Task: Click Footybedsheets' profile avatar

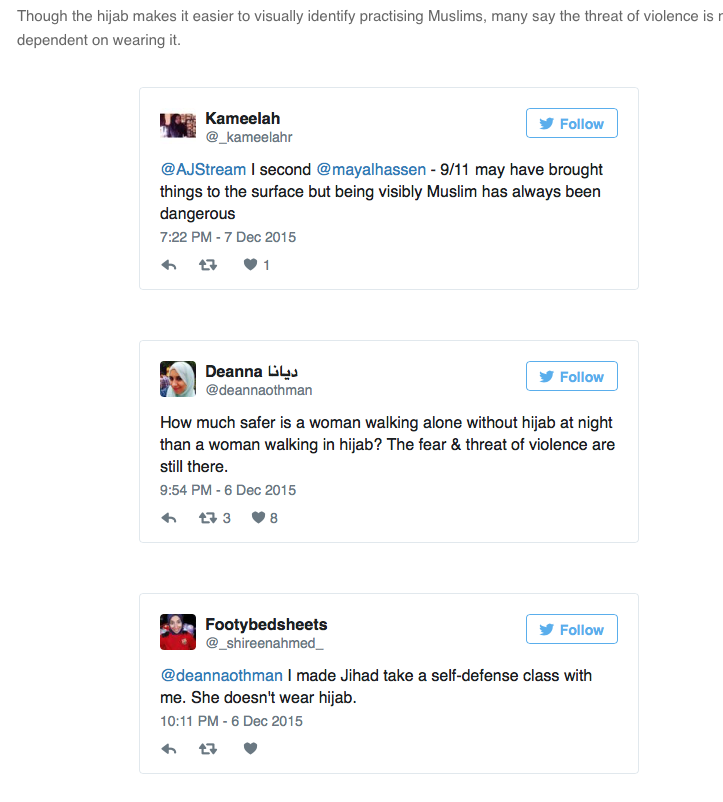Action: 178,633
